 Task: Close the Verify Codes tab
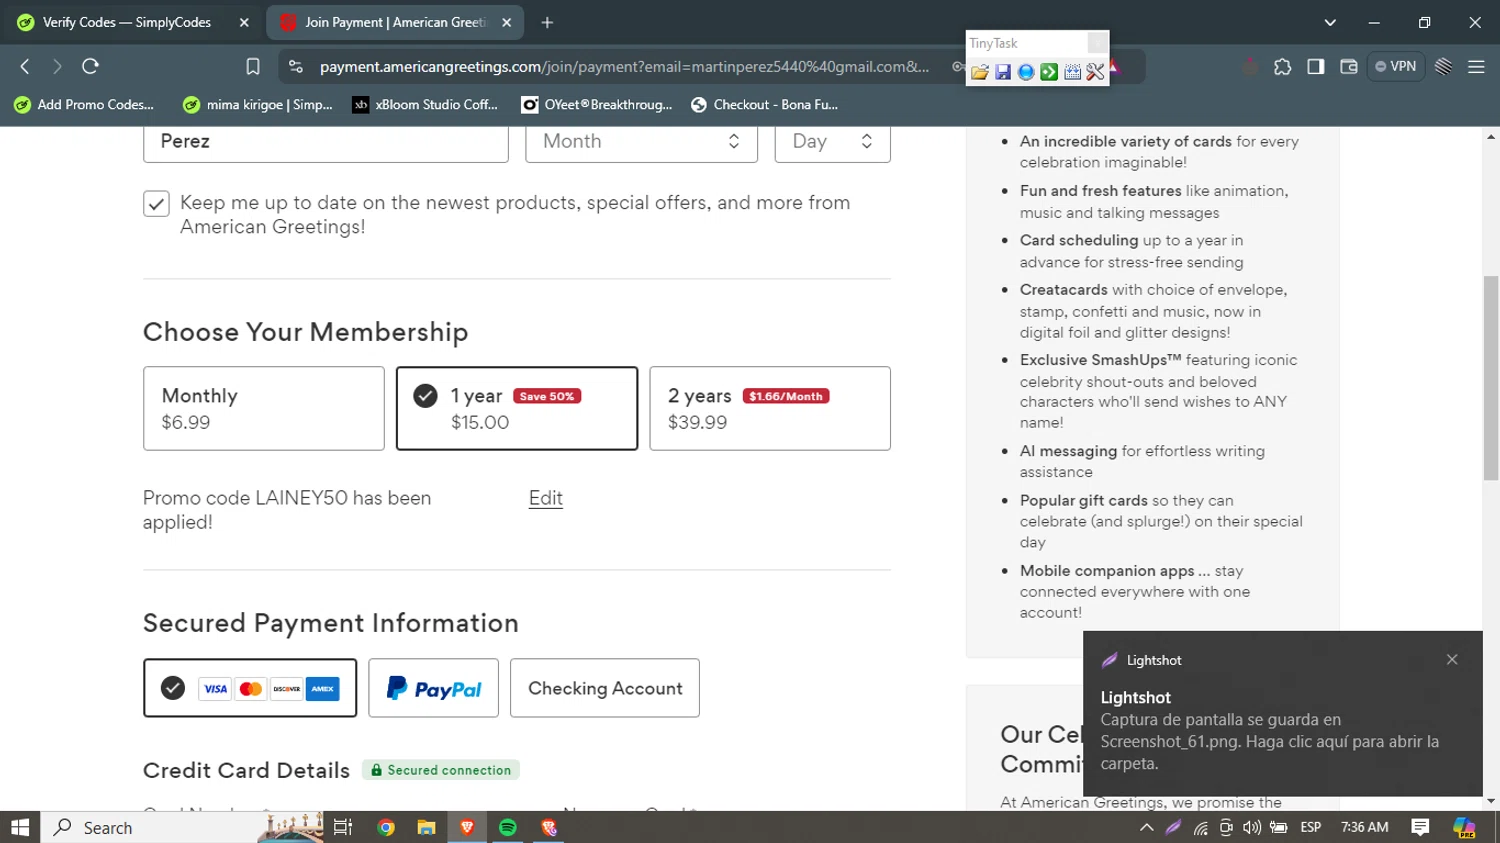click(244, 22)
